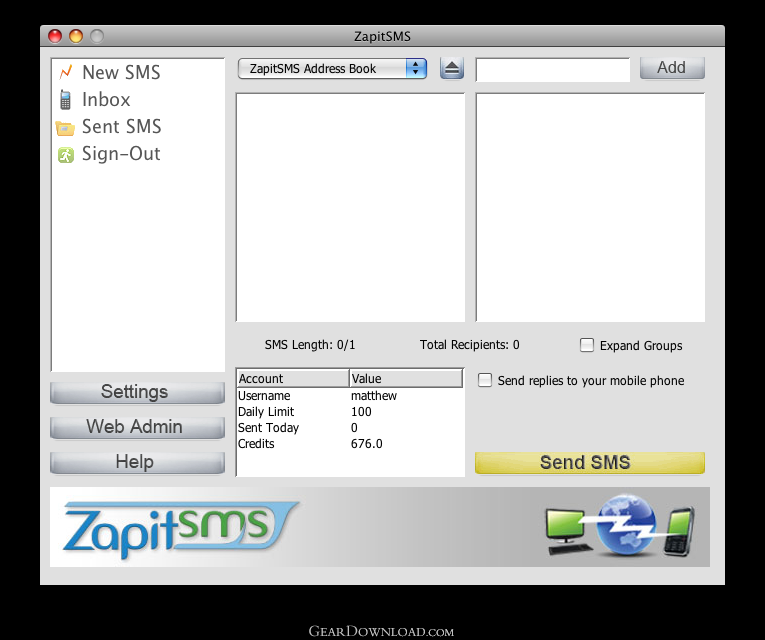The height and width of the screenshot is (640, 765).
Task: Enable the Expand Groups checkbox
Action: (x=587, y=345)
